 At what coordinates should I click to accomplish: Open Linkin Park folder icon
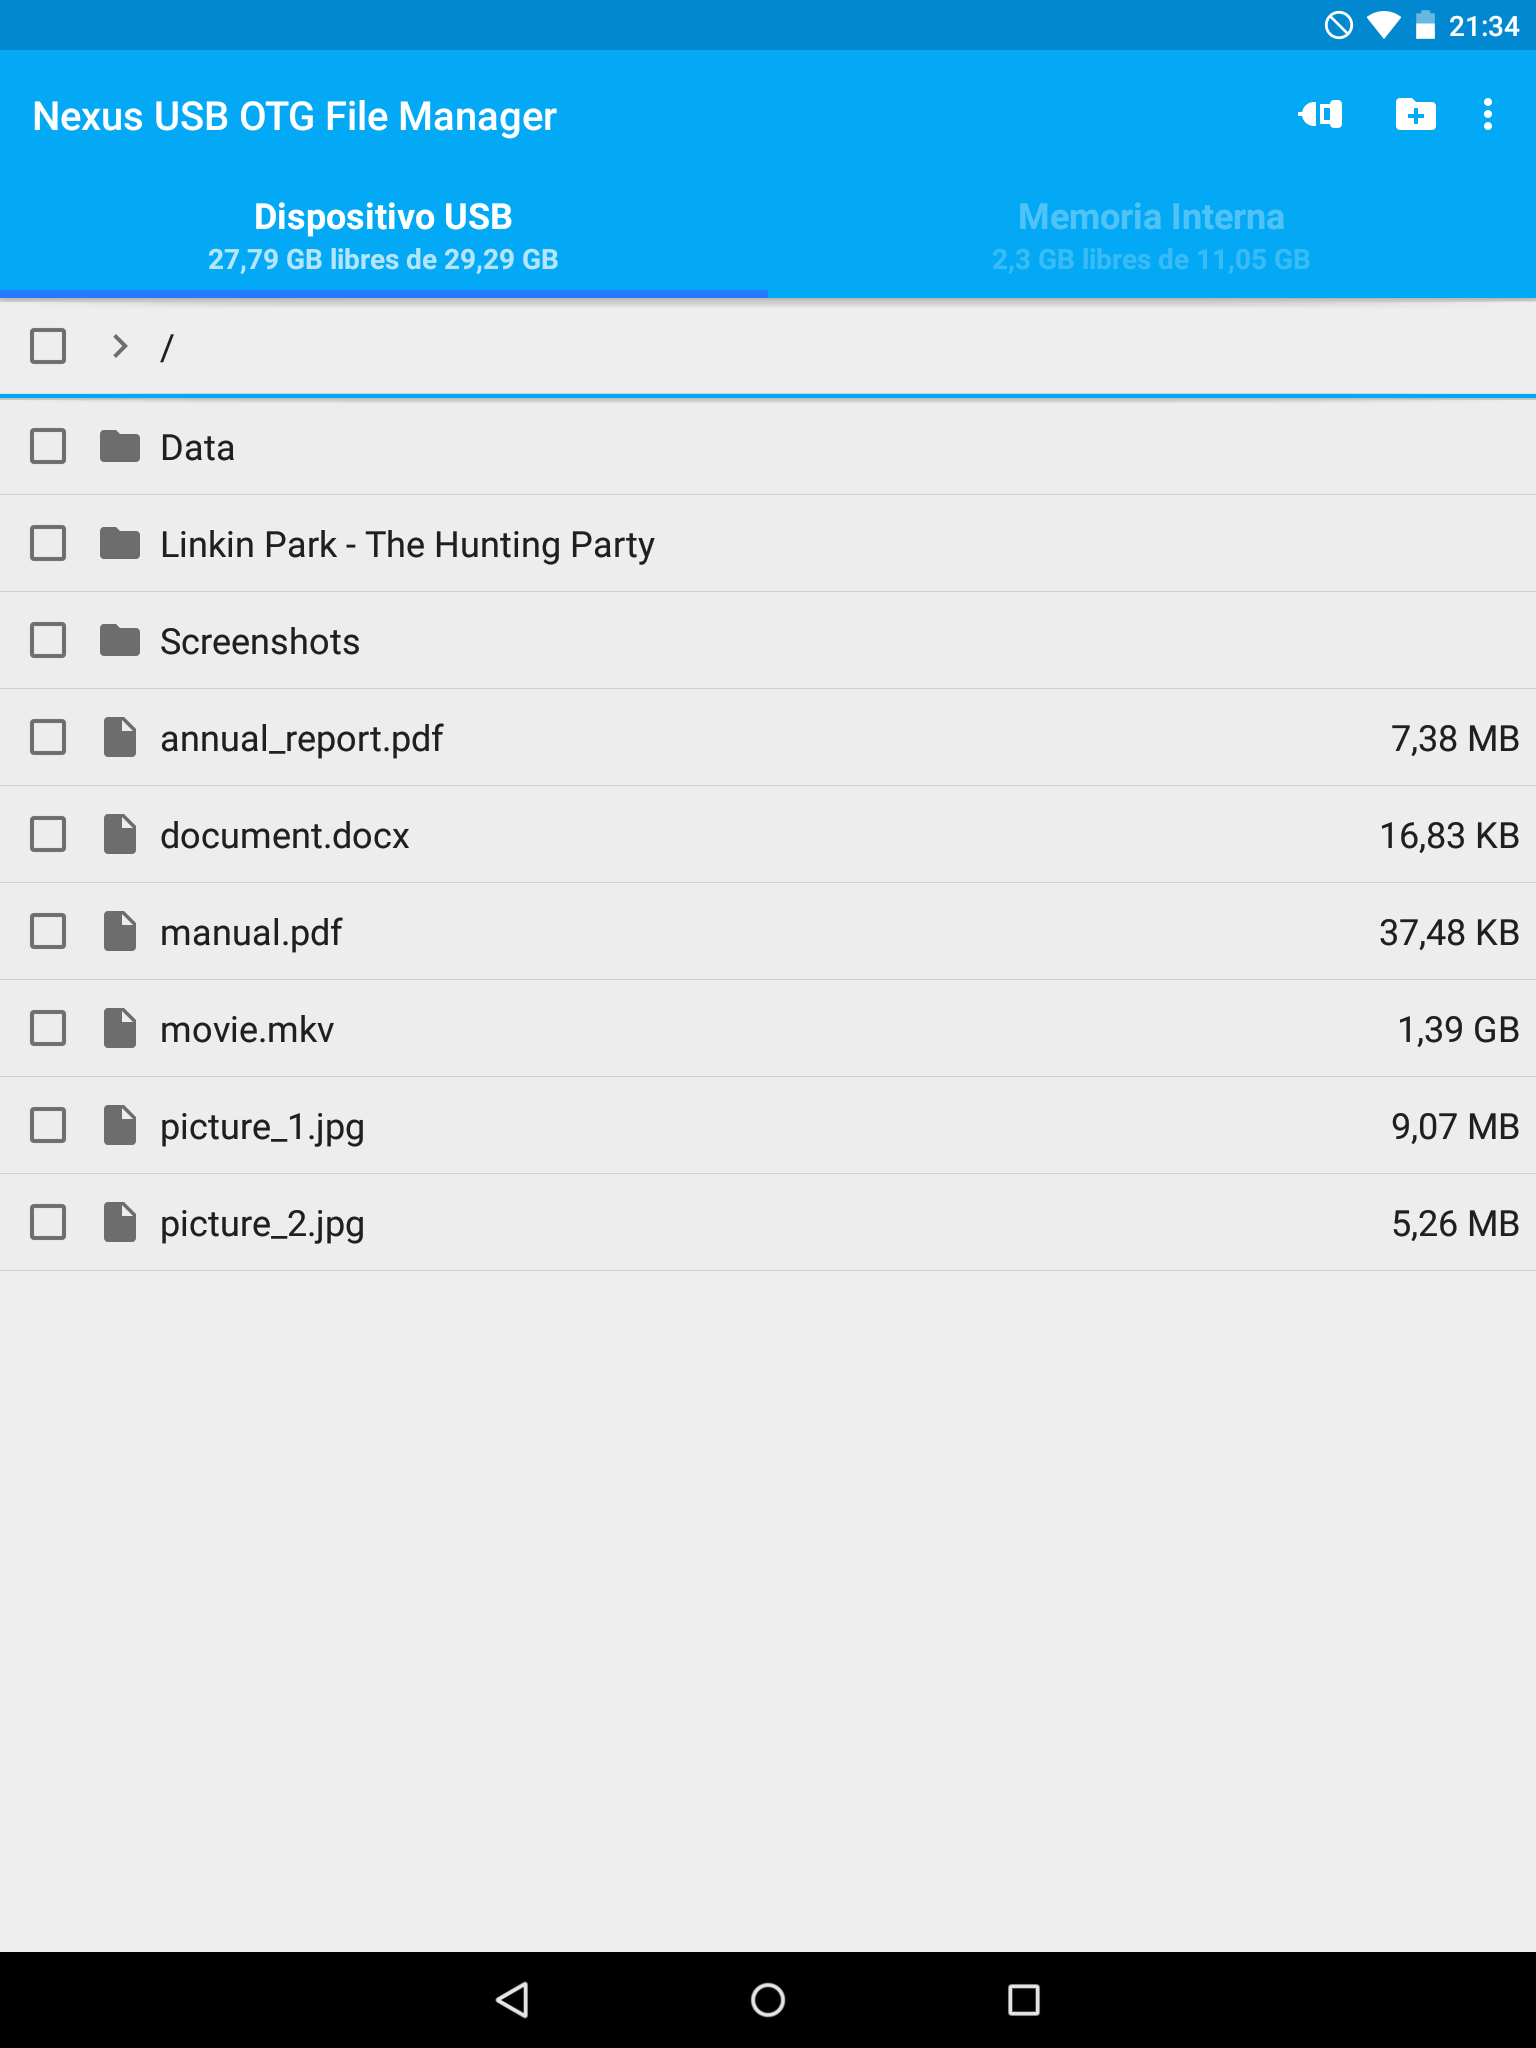[120, 544]
